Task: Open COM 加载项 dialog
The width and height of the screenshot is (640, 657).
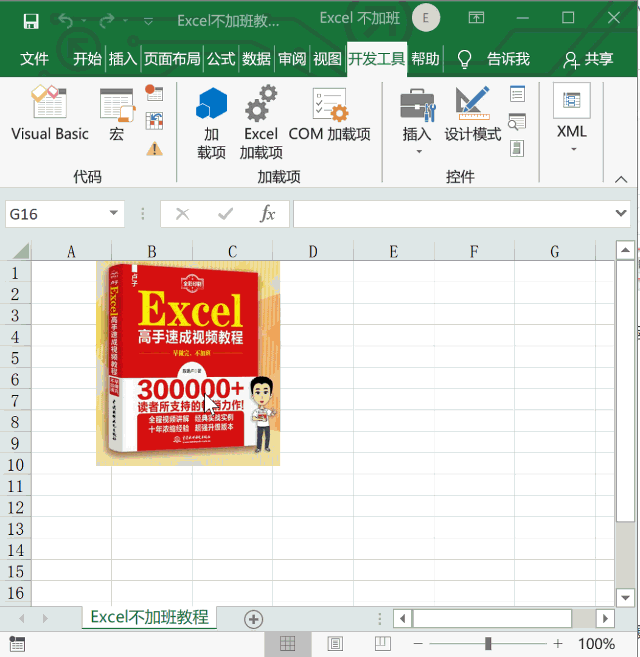Action: (329, 114)
